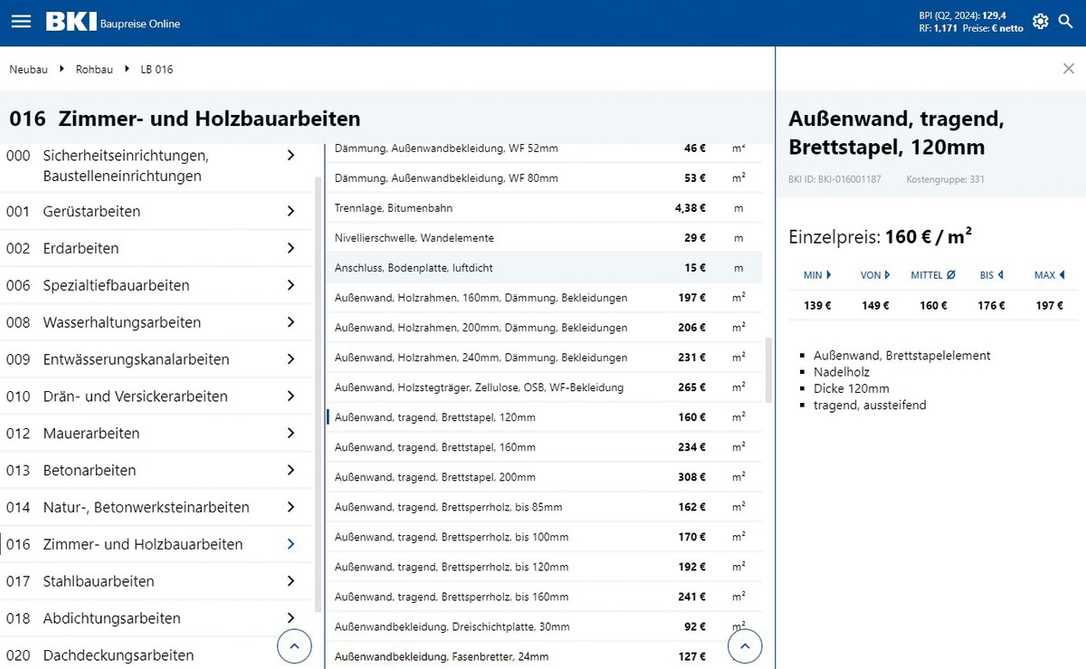Open the Neubau breadcrumb item
Viewport: 1086px width, 669px height.
click(x=28, y=69)
